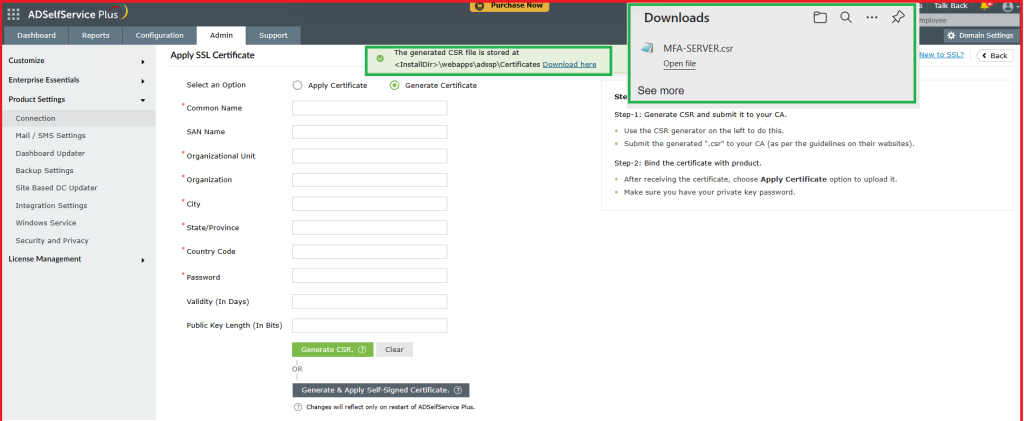Click See more in Downloads panel

(661, 91)
